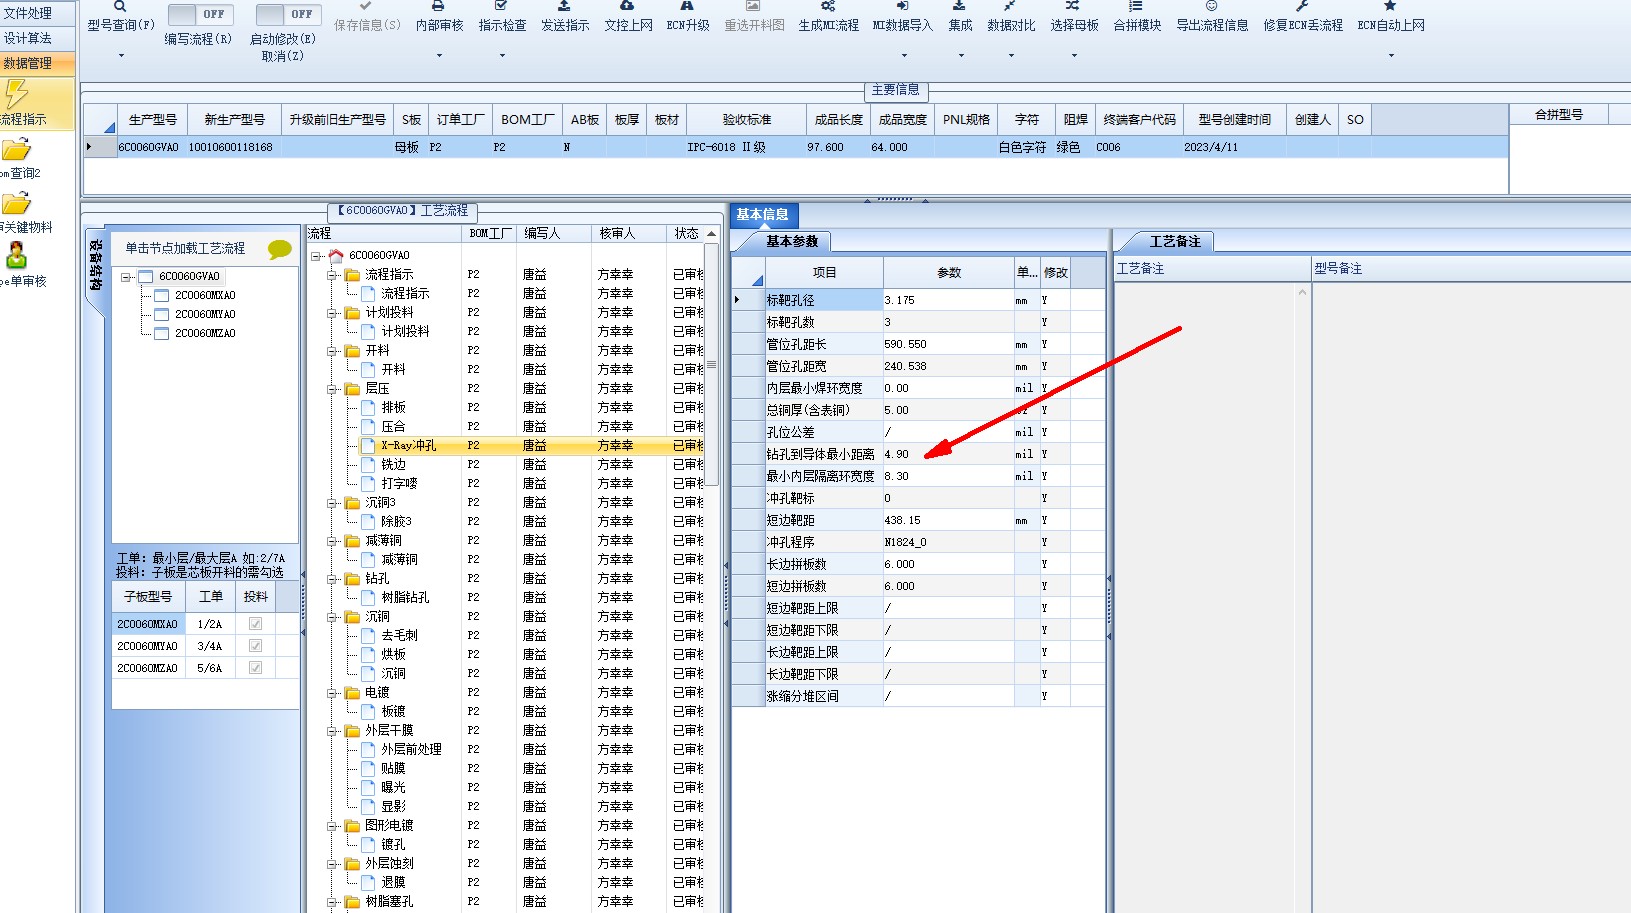Toggle 投料 checkbox for 2C0060MXA0
The width and height of the screenshot is (1631, 913).
click(x=255, y=624)
